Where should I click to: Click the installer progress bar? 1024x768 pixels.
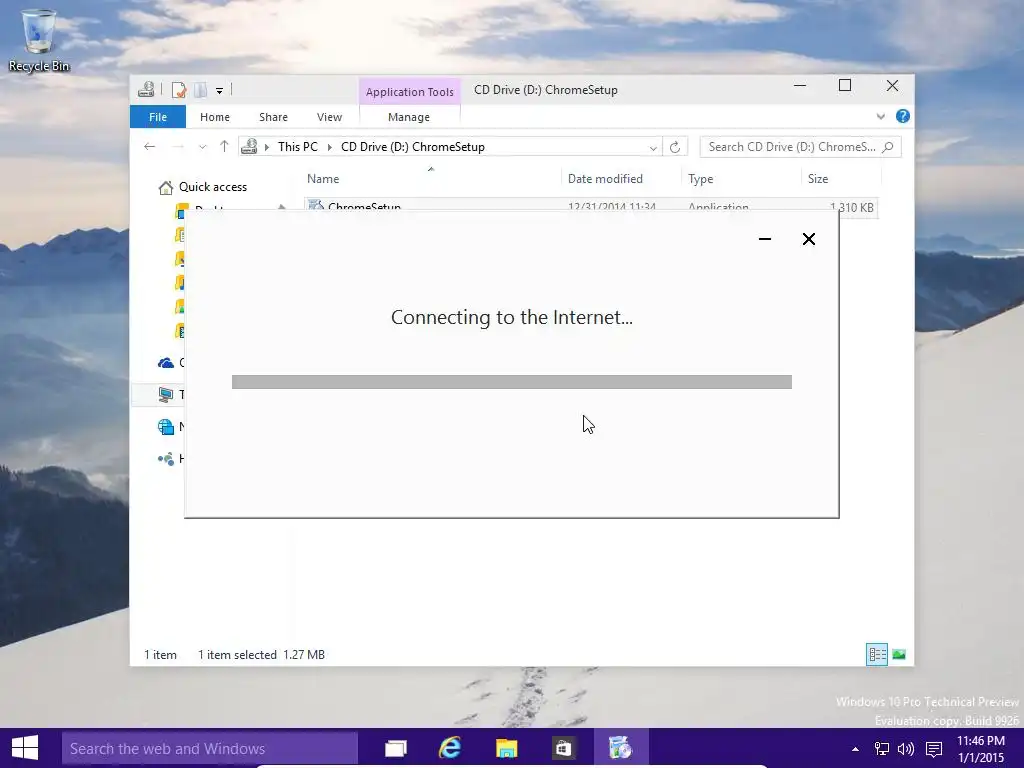click(511, 382)
